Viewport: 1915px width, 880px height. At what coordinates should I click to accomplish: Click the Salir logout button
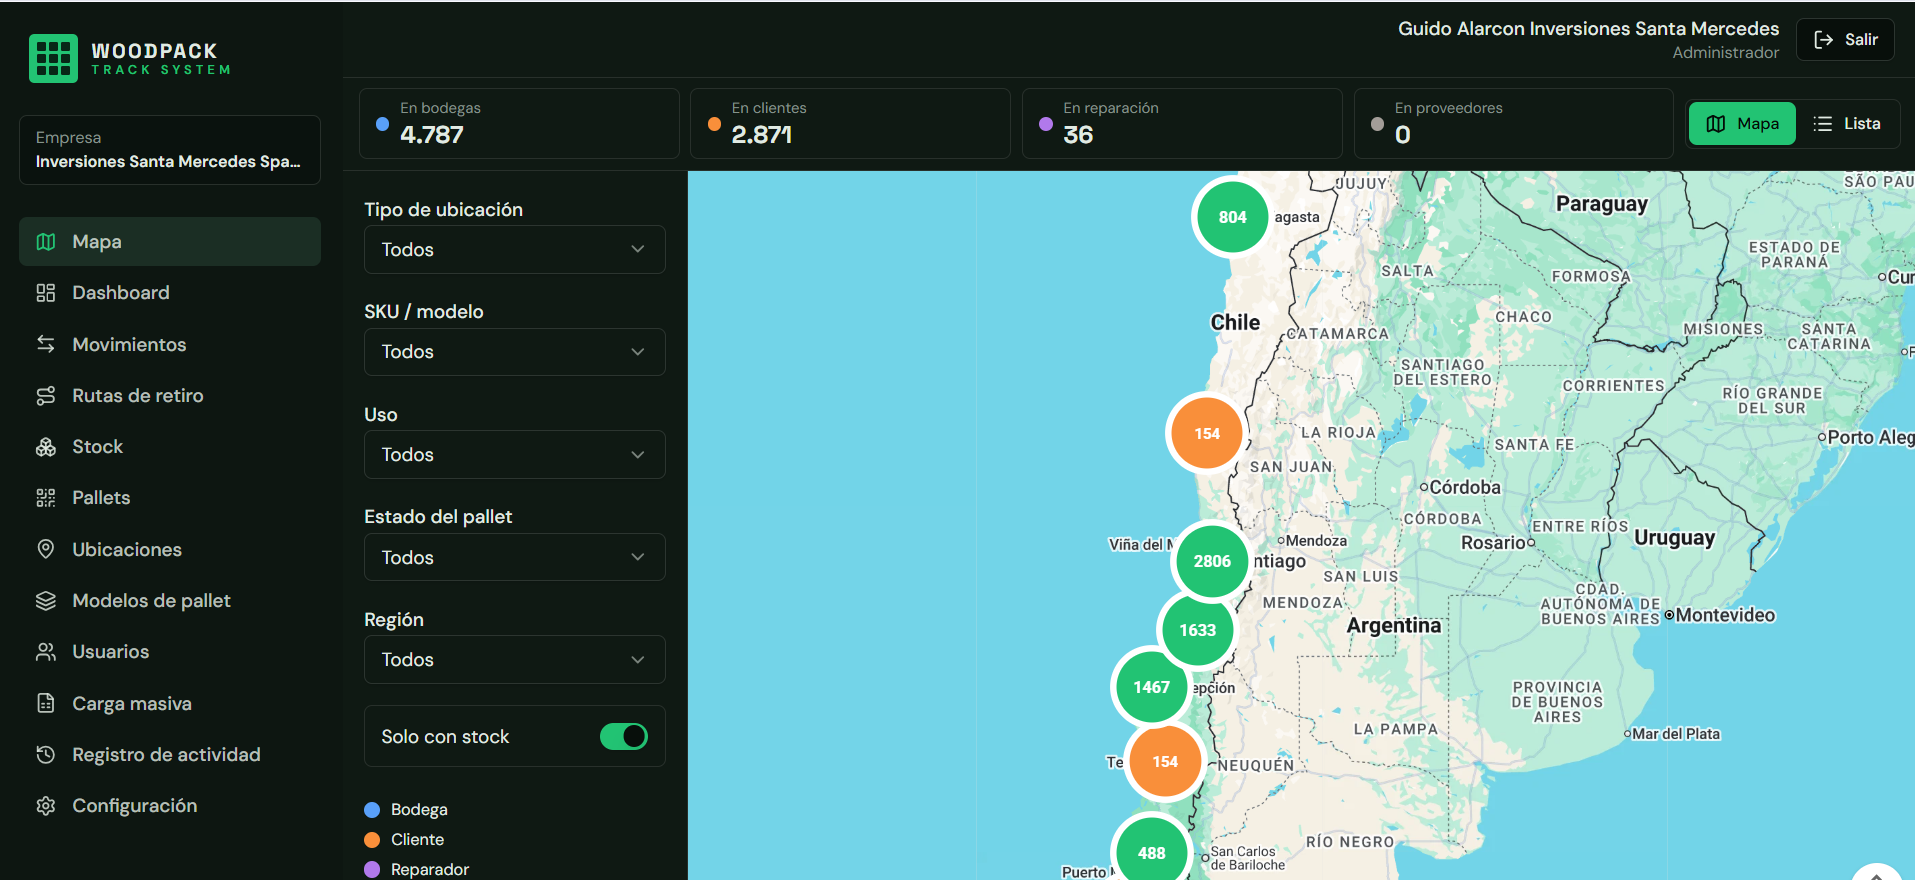[x=1845, y=40]
